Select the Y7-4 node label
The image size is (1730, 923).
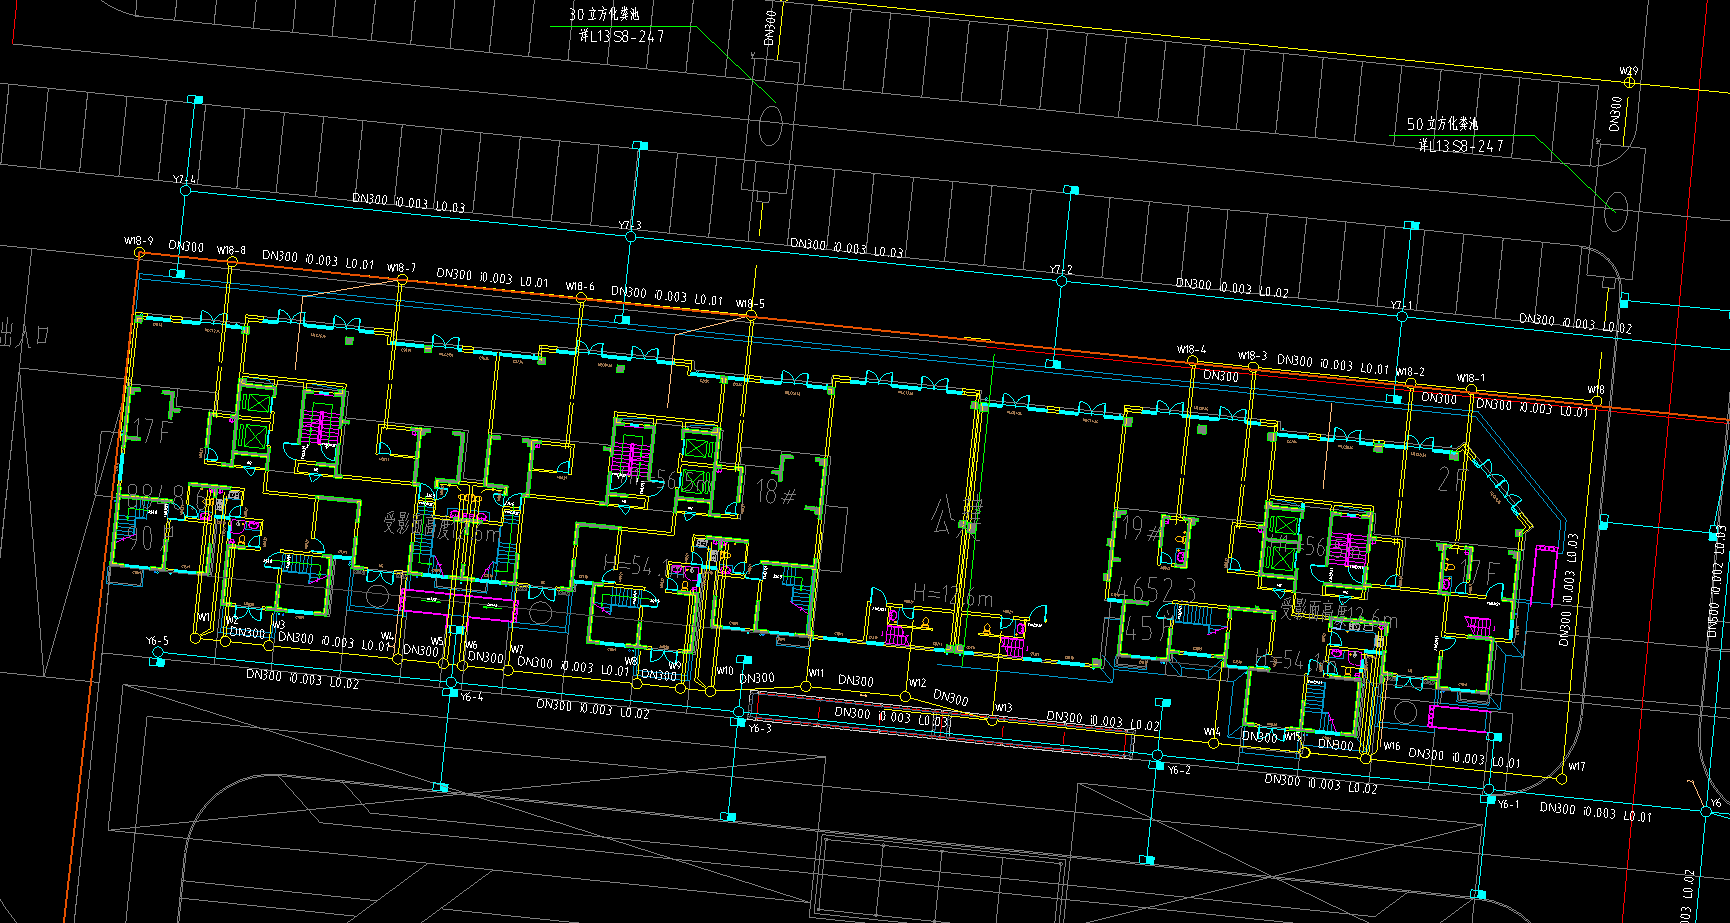(184, 180)
